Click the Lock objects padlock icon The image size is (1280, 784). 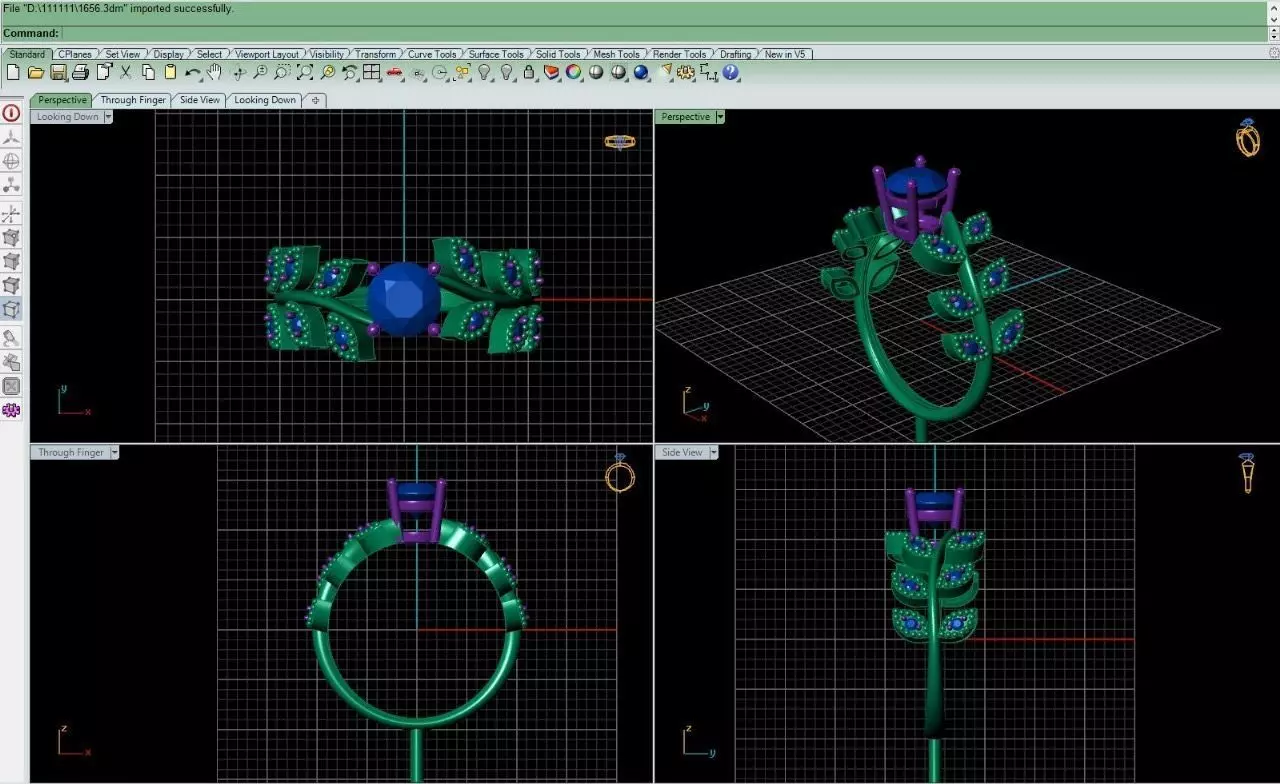point(528,72)
